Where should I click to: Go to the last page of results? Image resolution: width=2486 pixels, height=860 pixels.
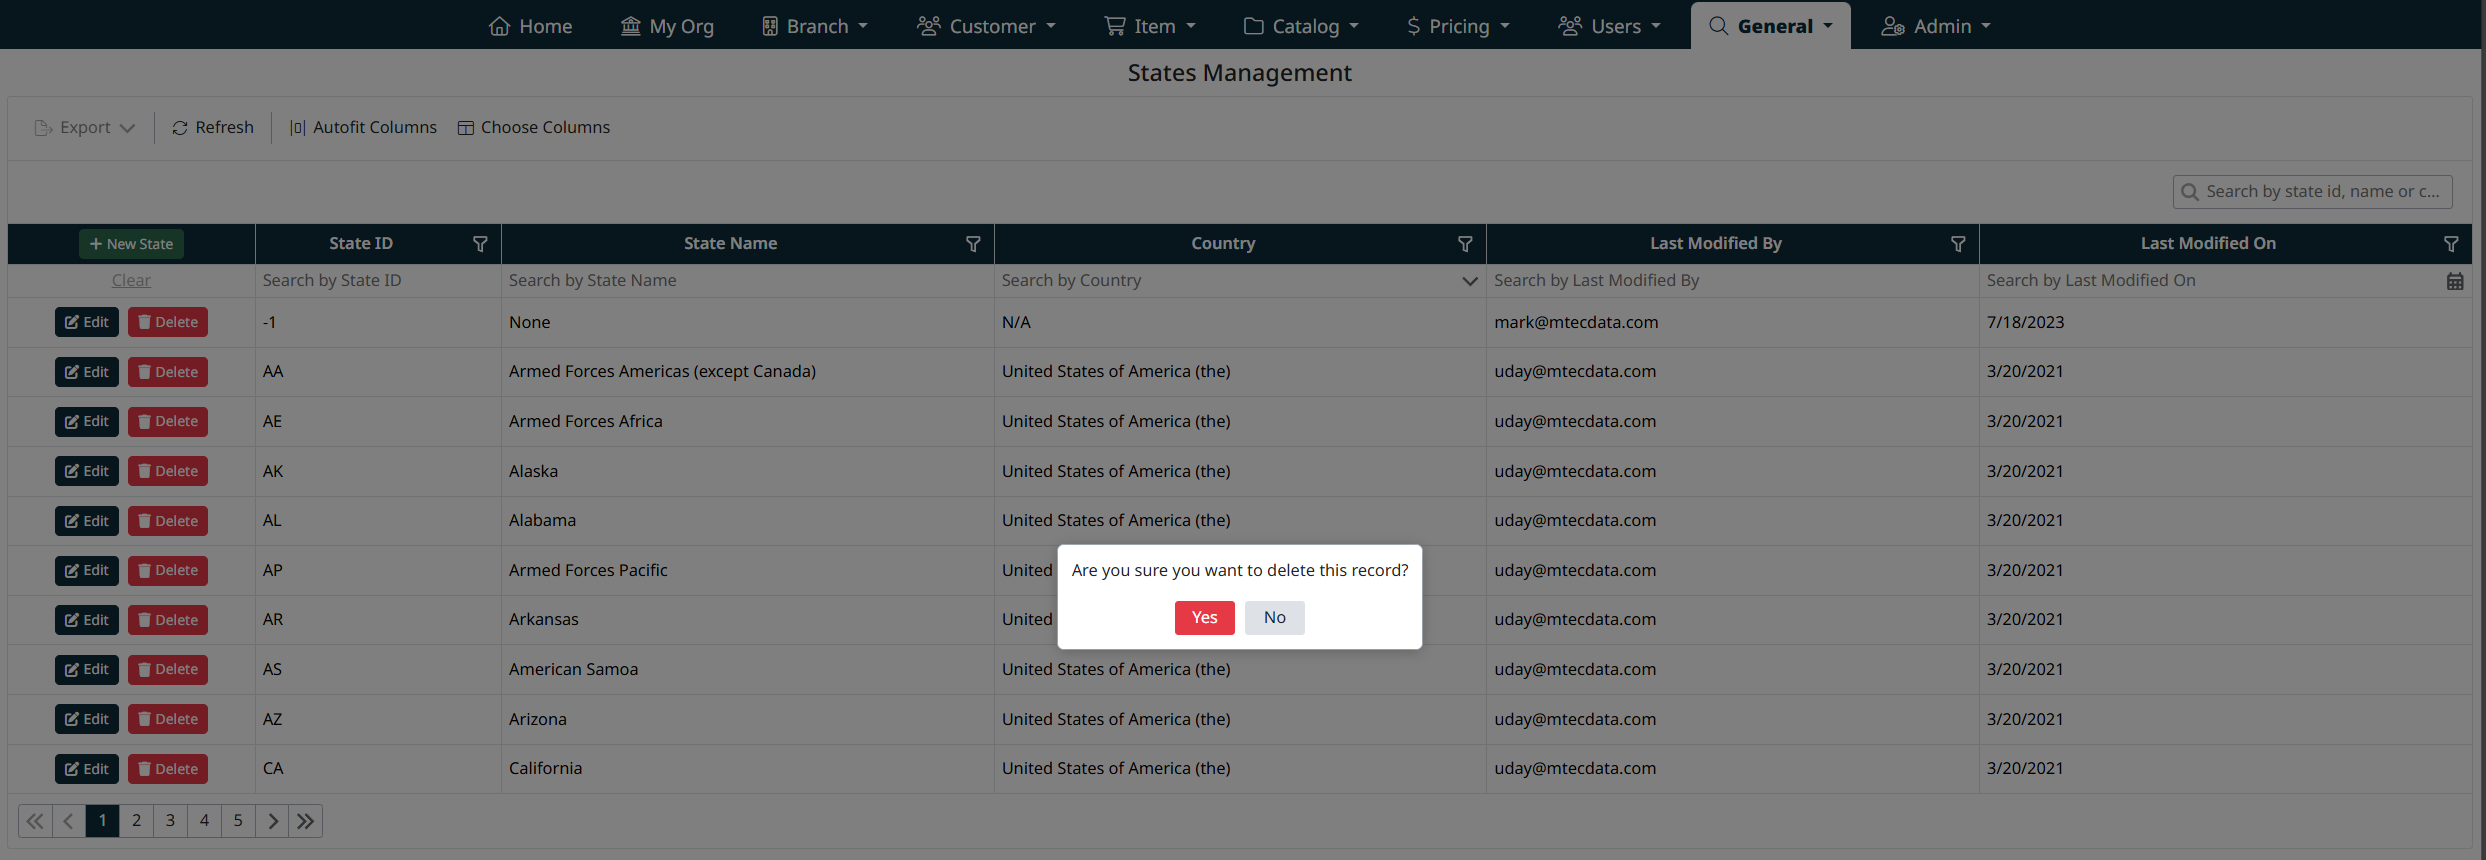306,821
